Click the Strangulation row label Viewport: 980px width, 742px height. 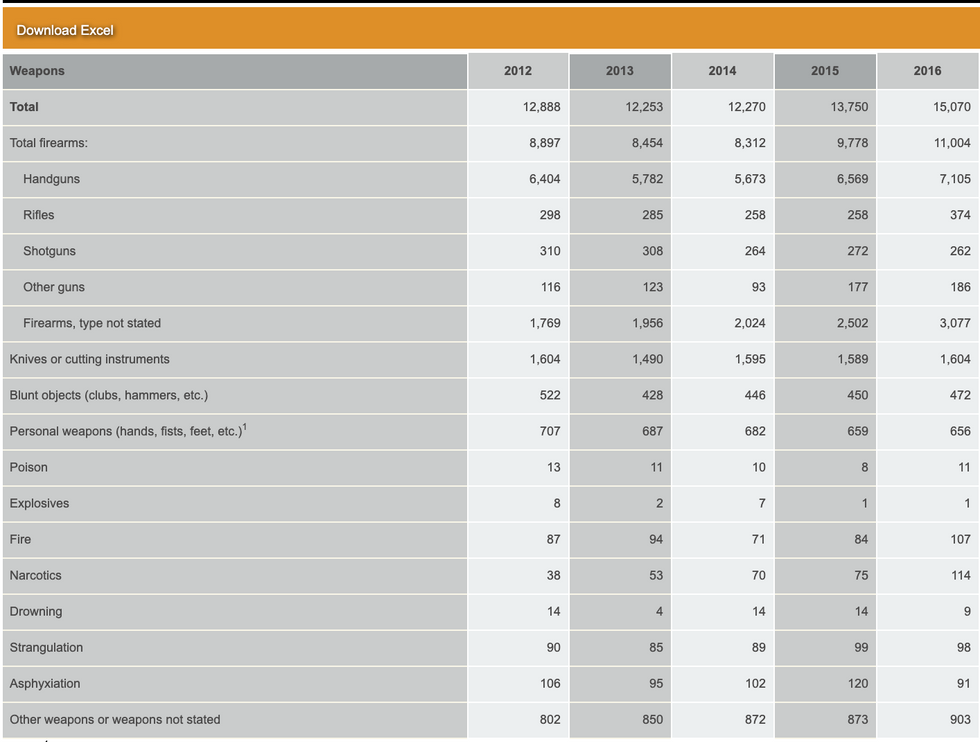[x=46, y=648]
